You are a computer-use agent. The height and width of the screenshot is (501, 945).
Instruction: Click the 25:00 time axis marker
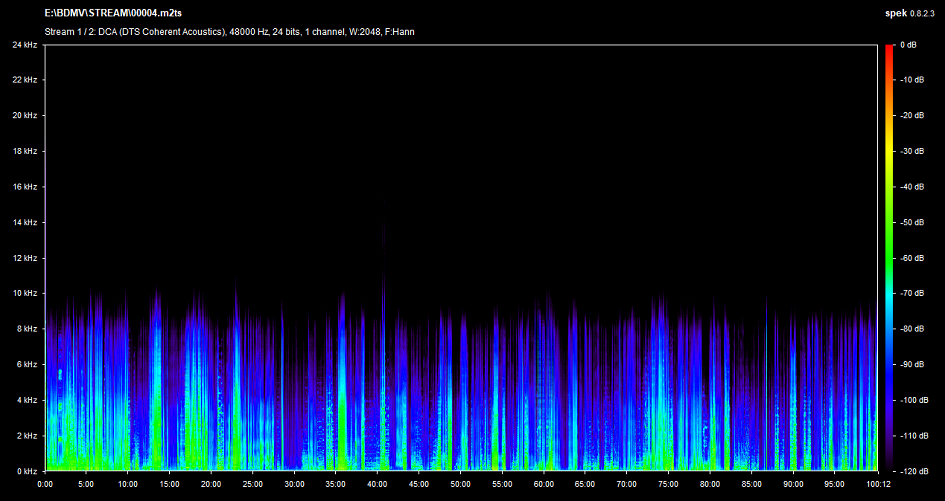click(252, 484)
